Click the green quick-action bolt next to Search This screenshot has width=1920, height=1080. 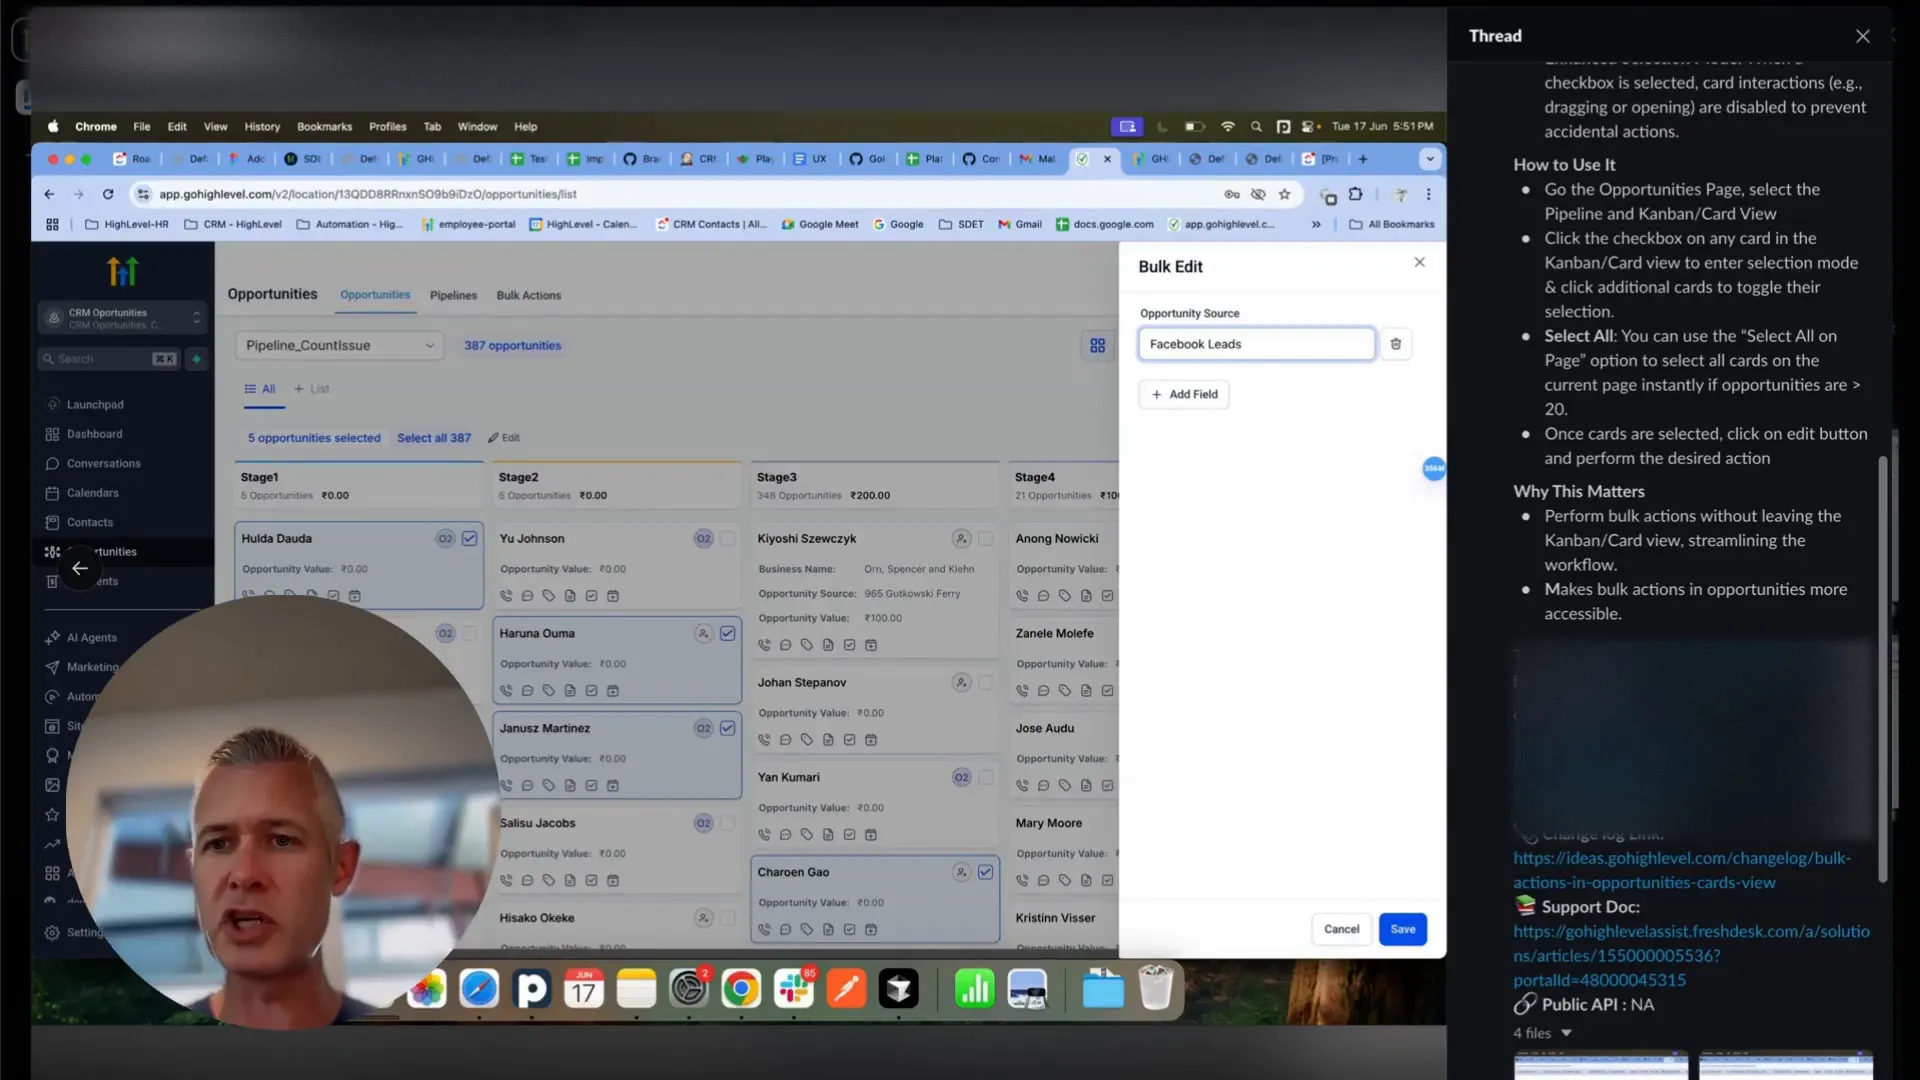pyautogui.click(x=196, y=359)
